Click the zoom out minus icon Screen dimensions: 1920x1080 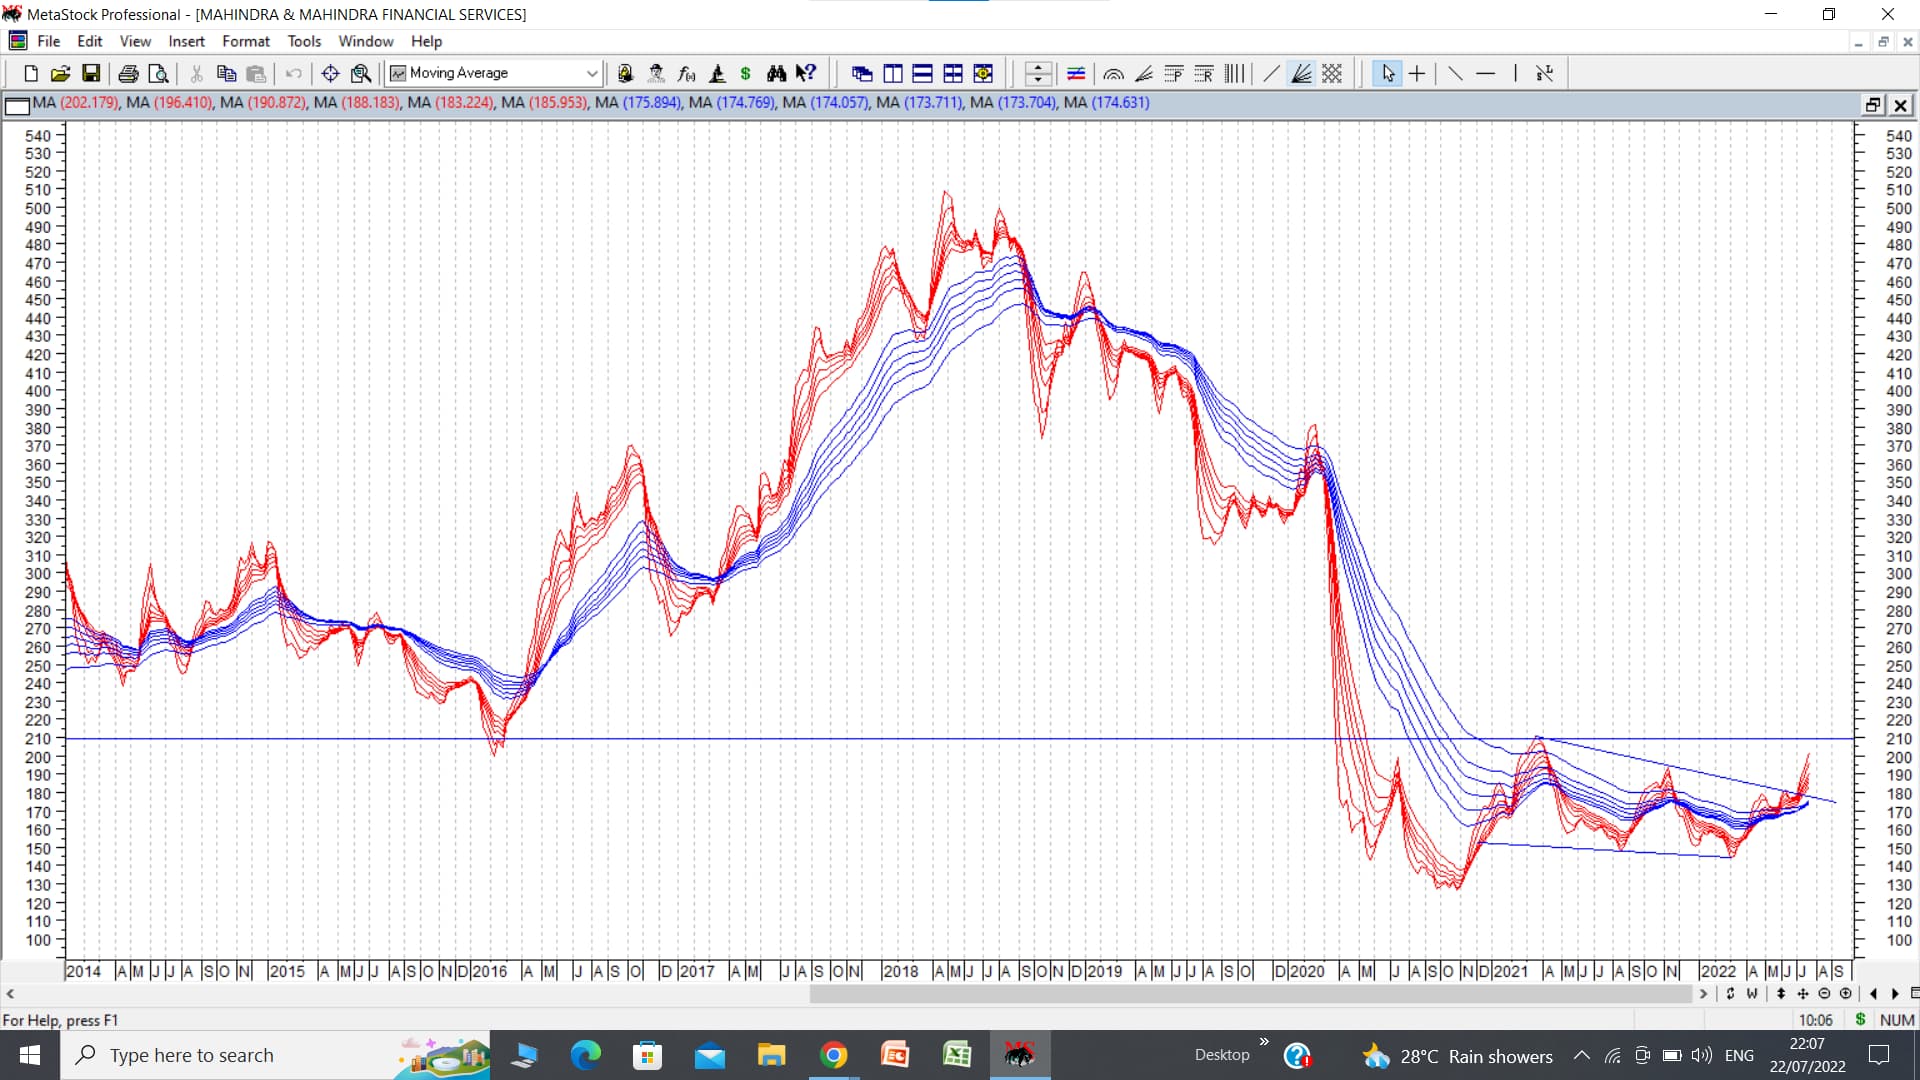(1824, 994)
